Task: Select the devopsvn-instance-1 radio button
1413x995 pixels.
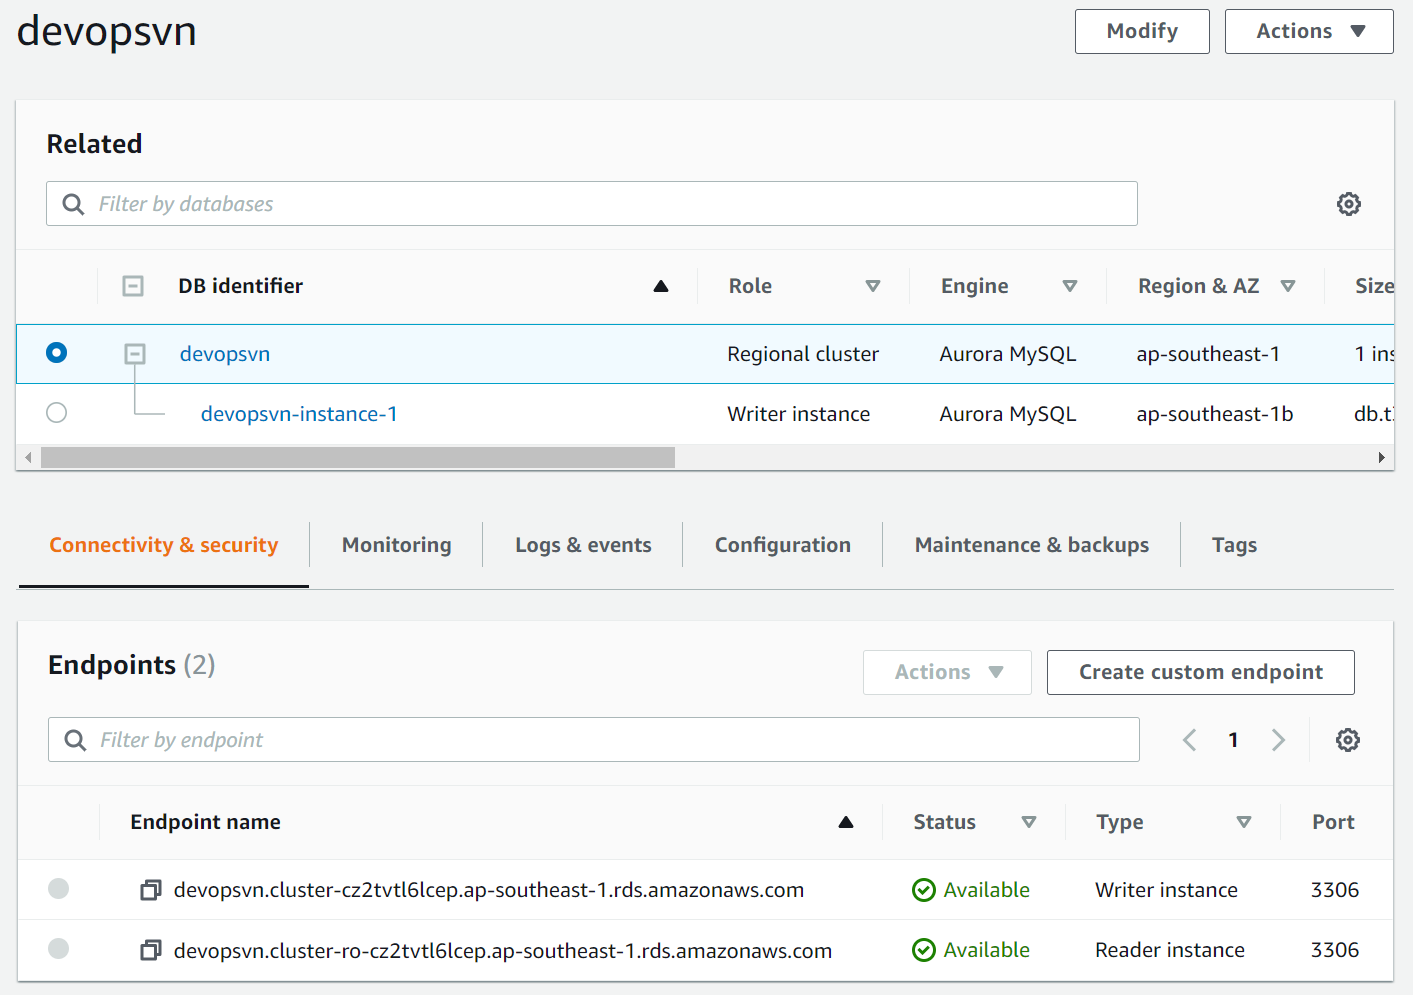Action: click(57, 413)
